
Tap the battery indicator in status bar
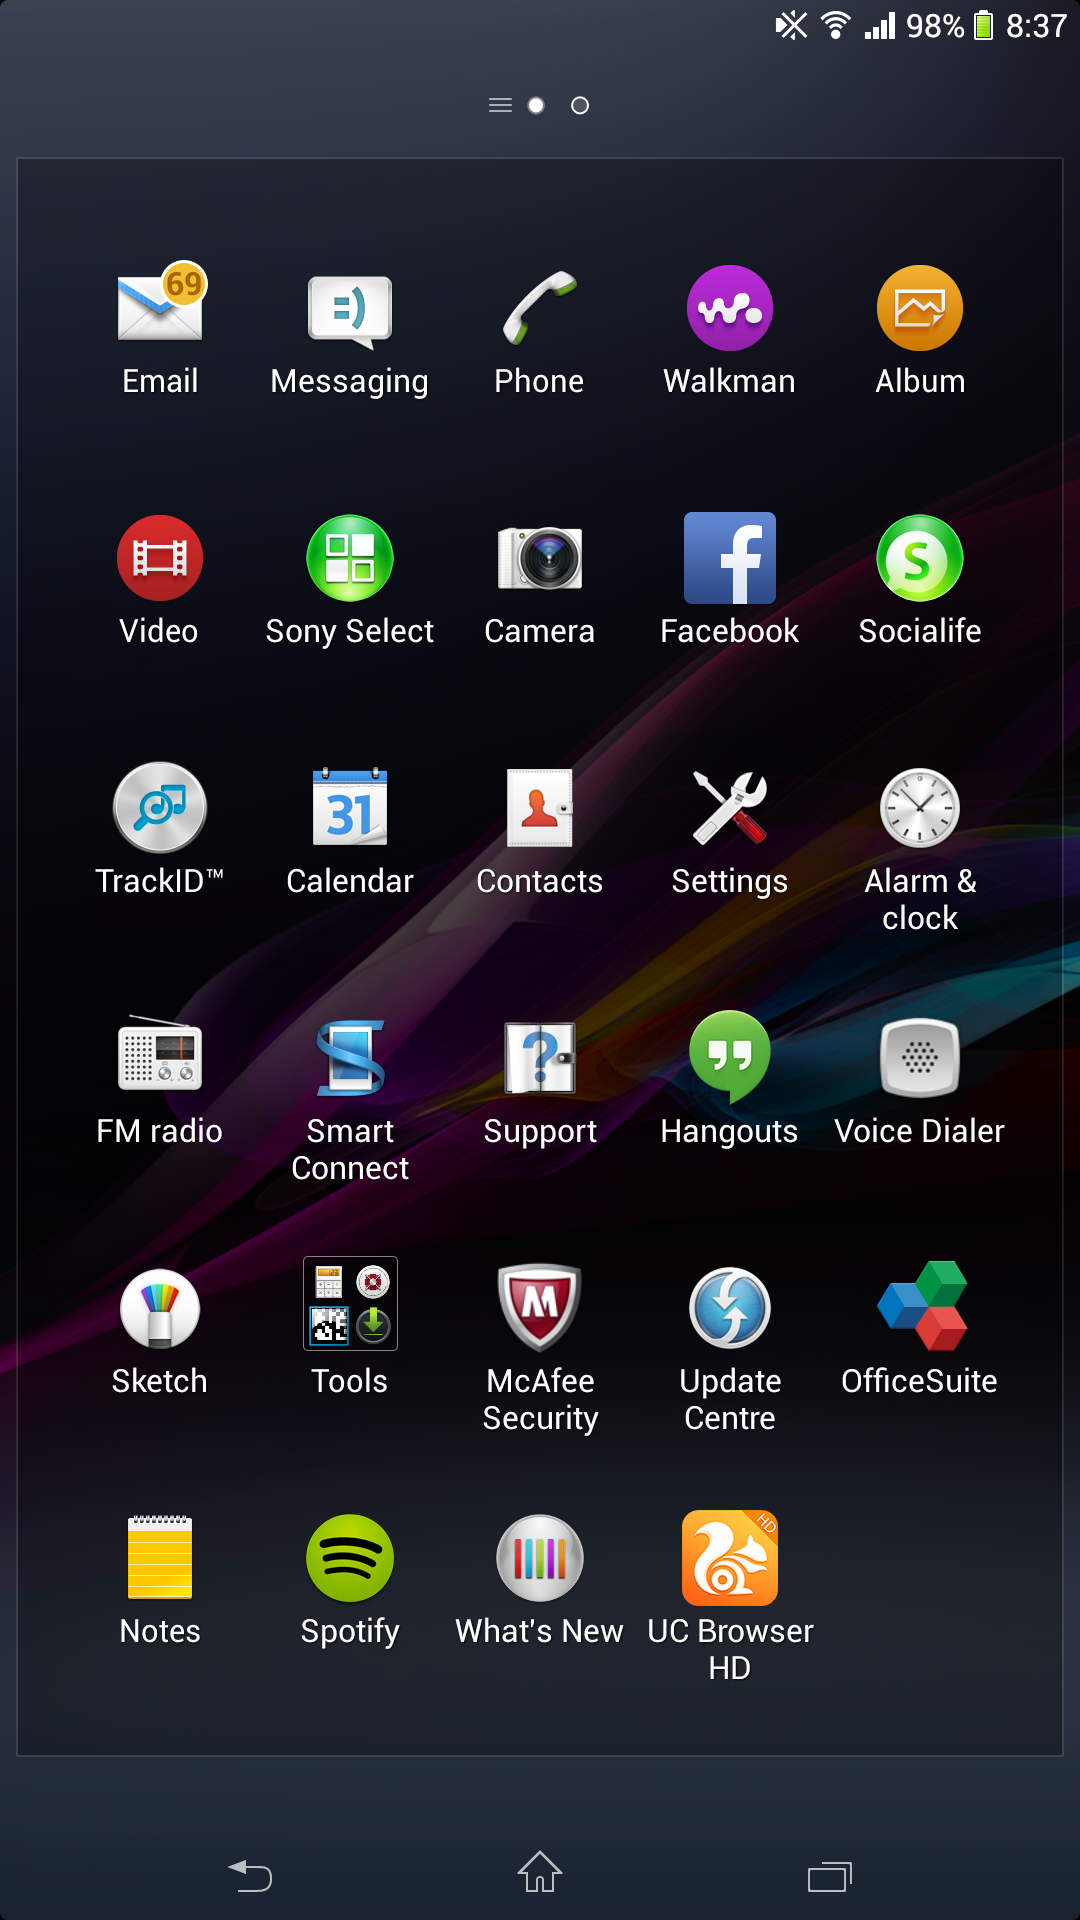[x=984, y=25]
